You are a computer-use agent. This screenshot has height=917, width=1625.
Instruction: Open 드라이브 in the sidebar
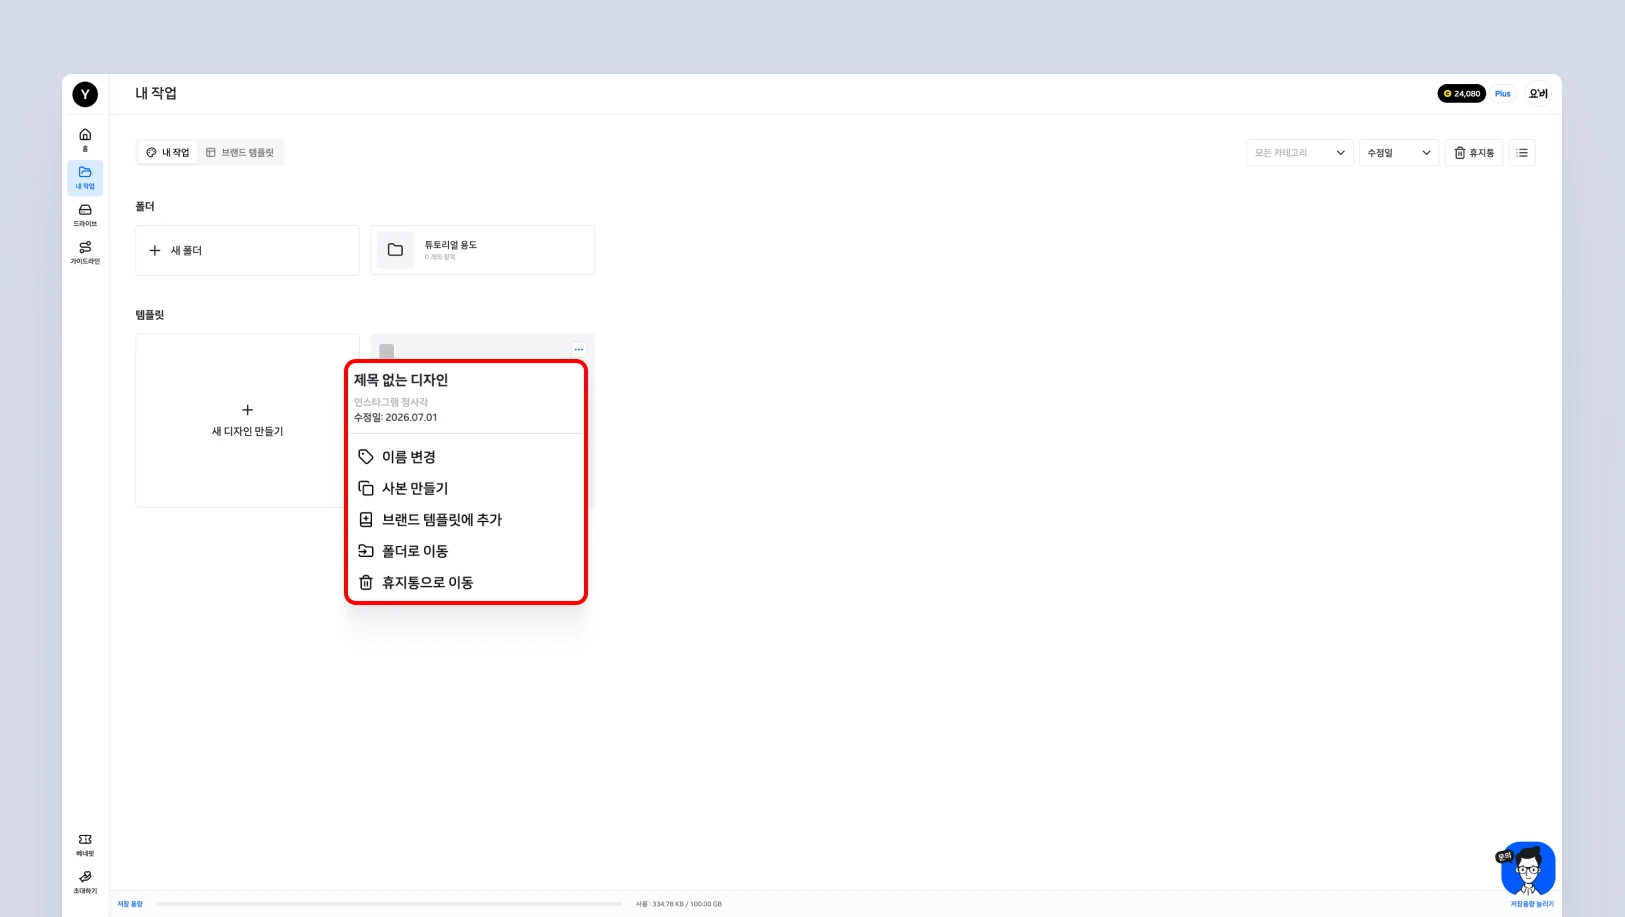[x=85, y=215]
